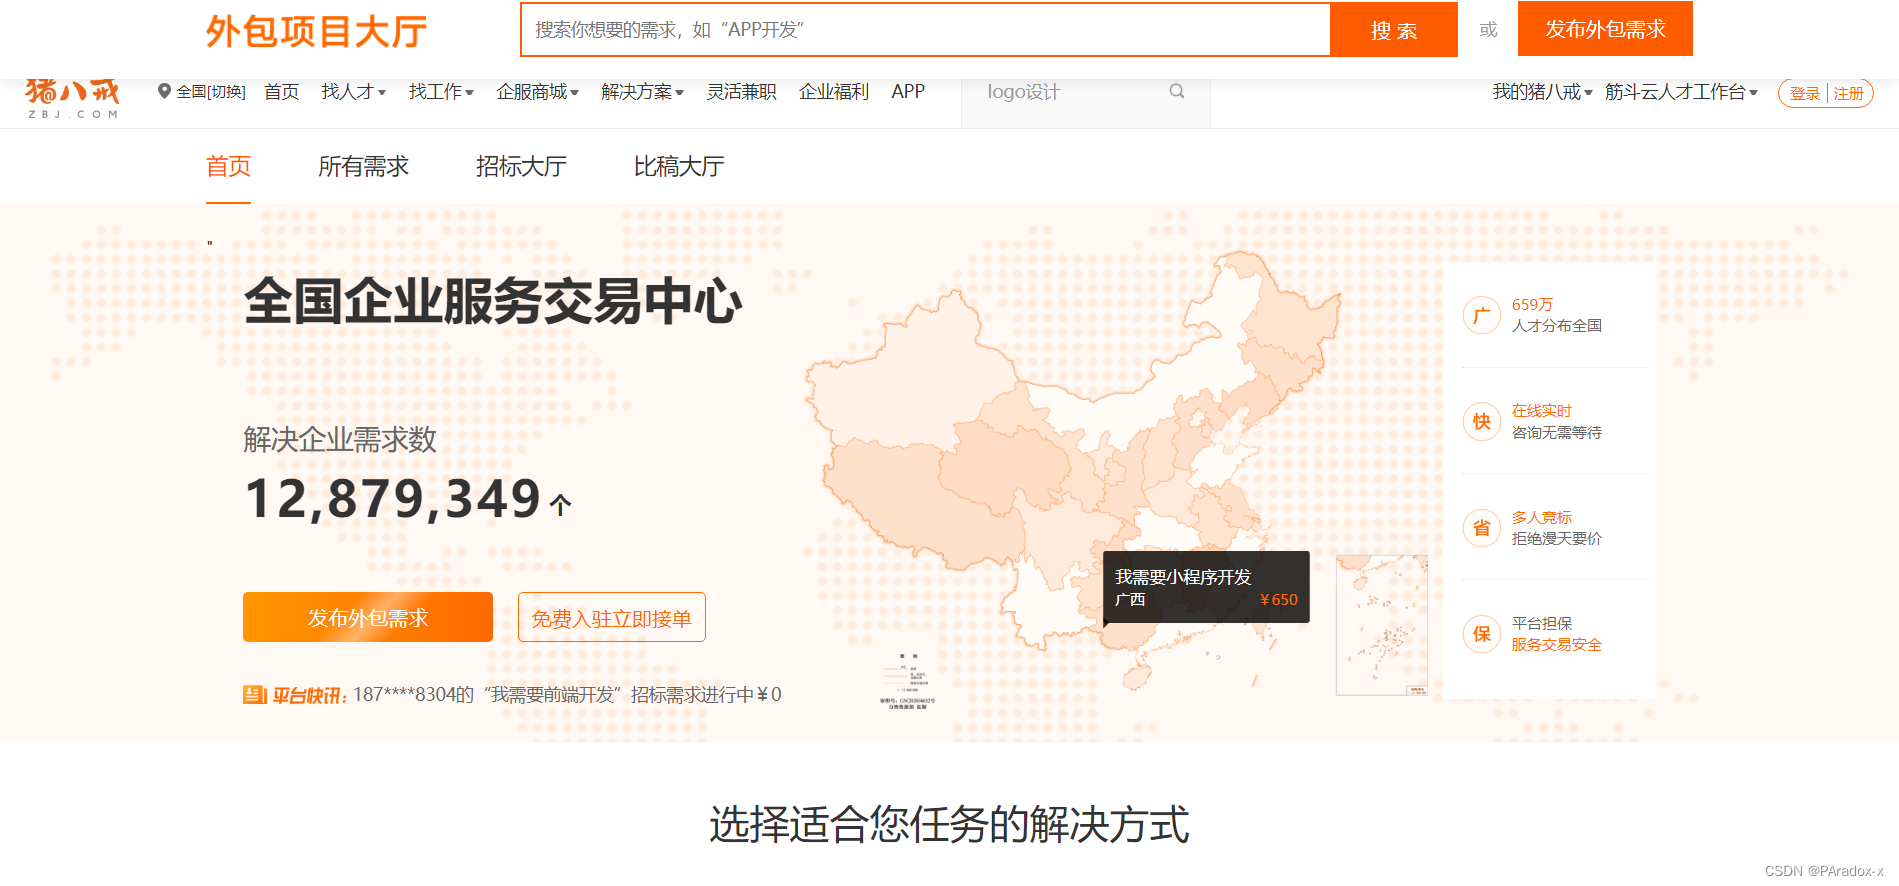
Task: Expand the 我的猪八戒 menu
Action: (1542, 92)
